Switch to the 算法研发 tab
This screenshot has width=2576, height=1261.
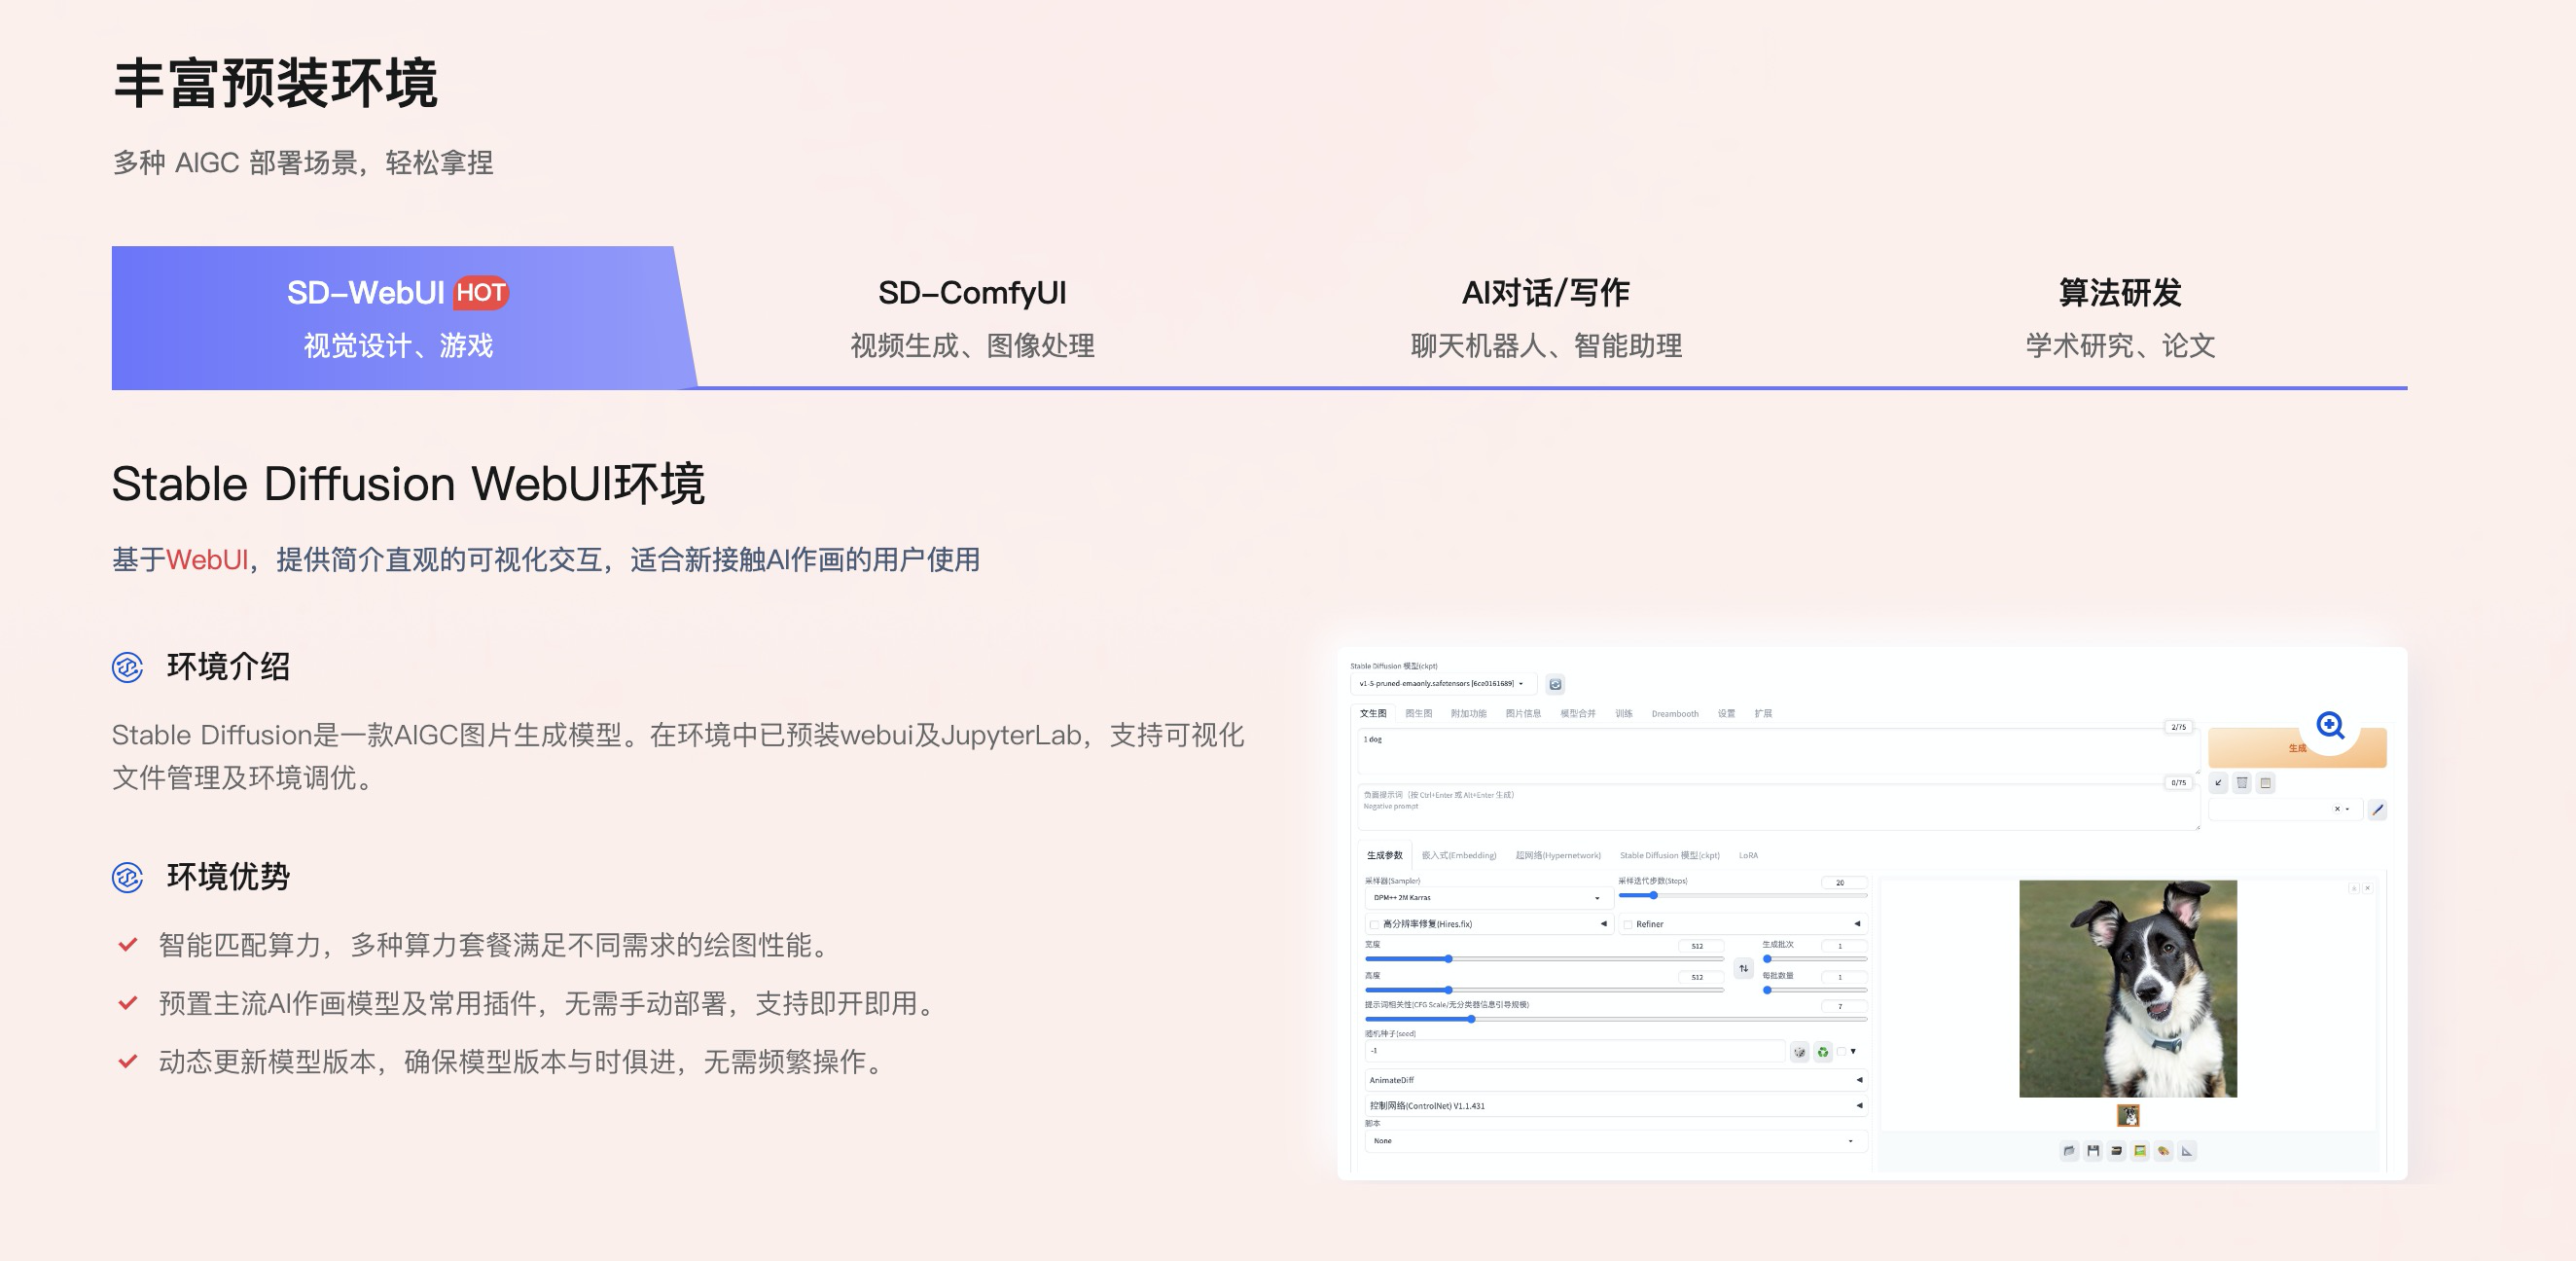[x=2120, y=317]
